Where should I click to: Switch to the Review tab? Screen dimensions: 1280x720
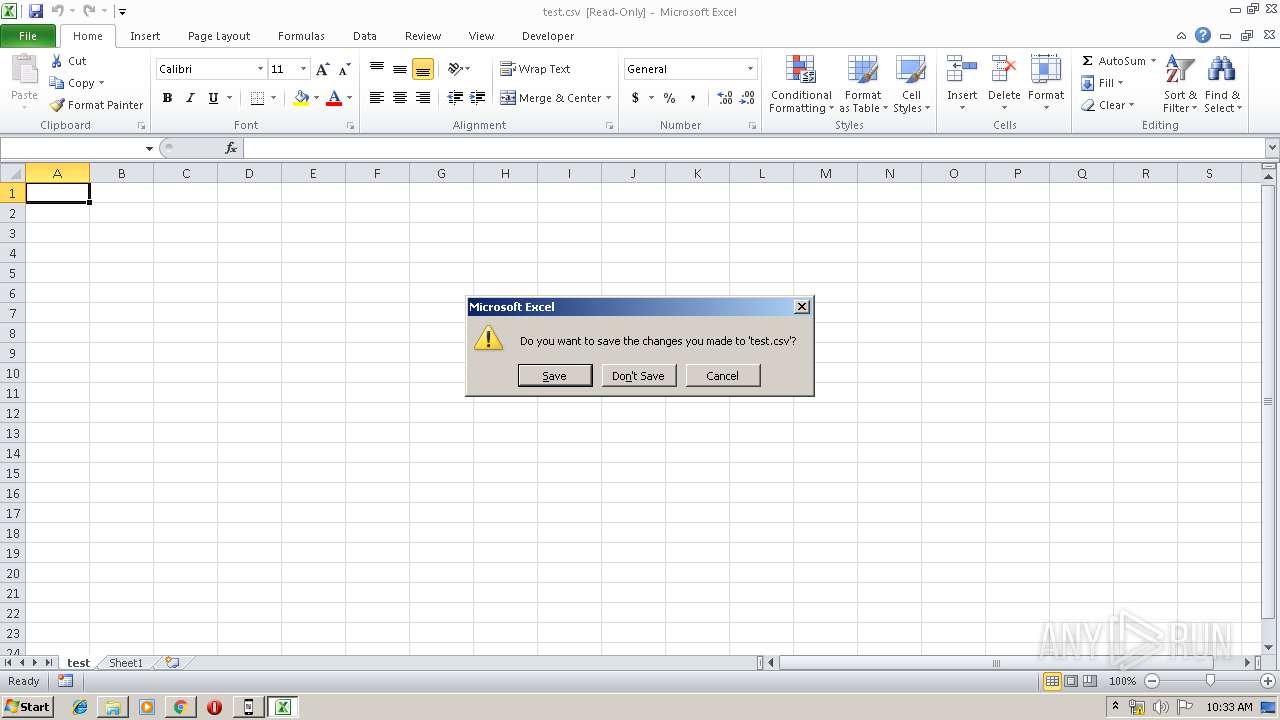(423, 36)
